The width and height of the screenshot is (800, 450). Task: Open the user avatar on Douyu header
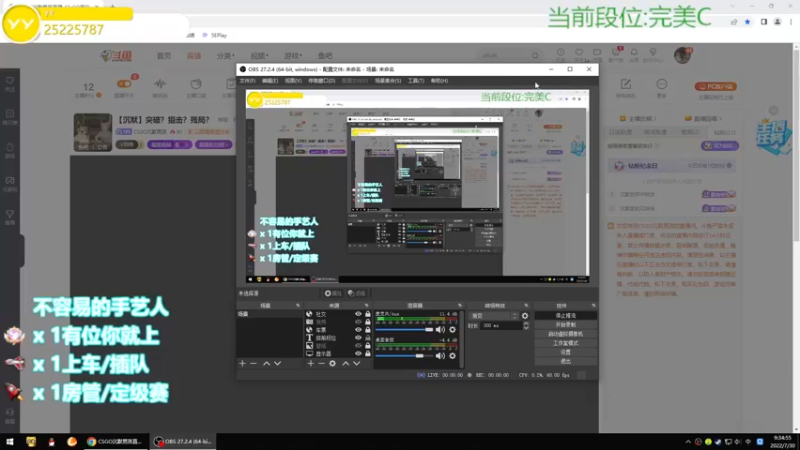[682, 55]
